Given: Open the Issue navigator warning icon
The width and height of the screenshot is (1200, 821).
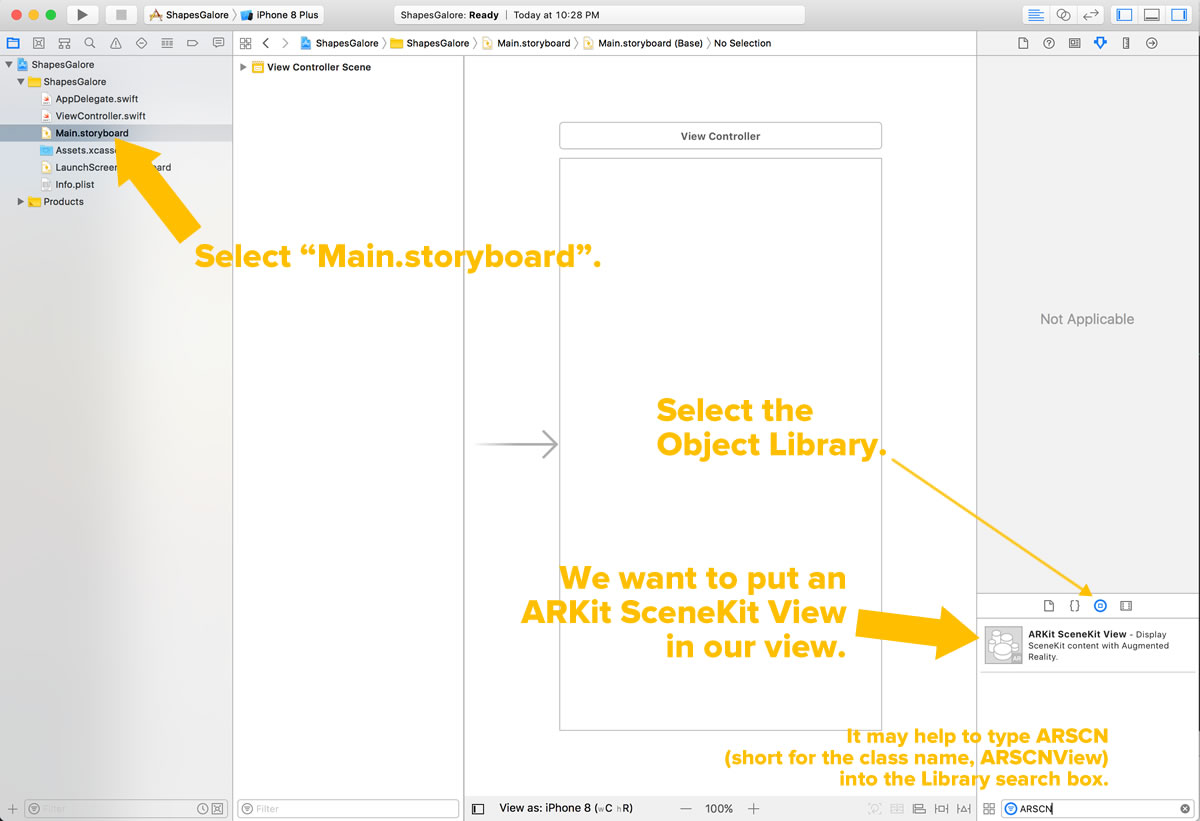Looking at the screenshot, I should [x=116, y=44].
